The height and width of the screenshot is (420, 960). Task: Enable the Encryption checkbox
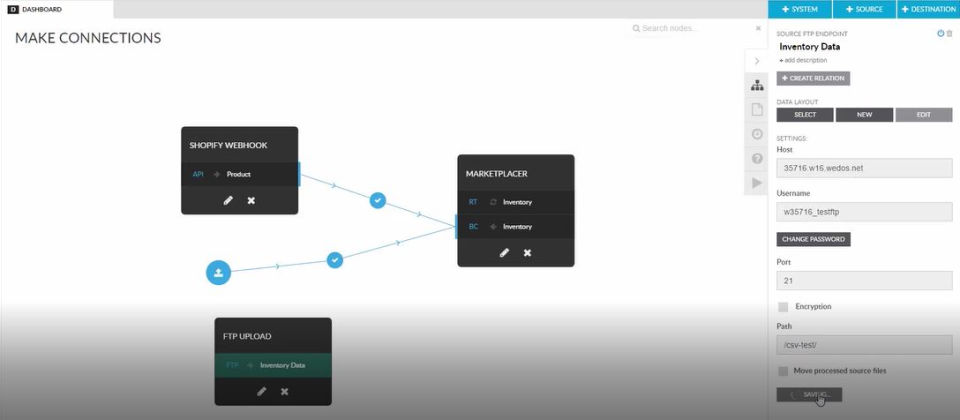[783, 307]
